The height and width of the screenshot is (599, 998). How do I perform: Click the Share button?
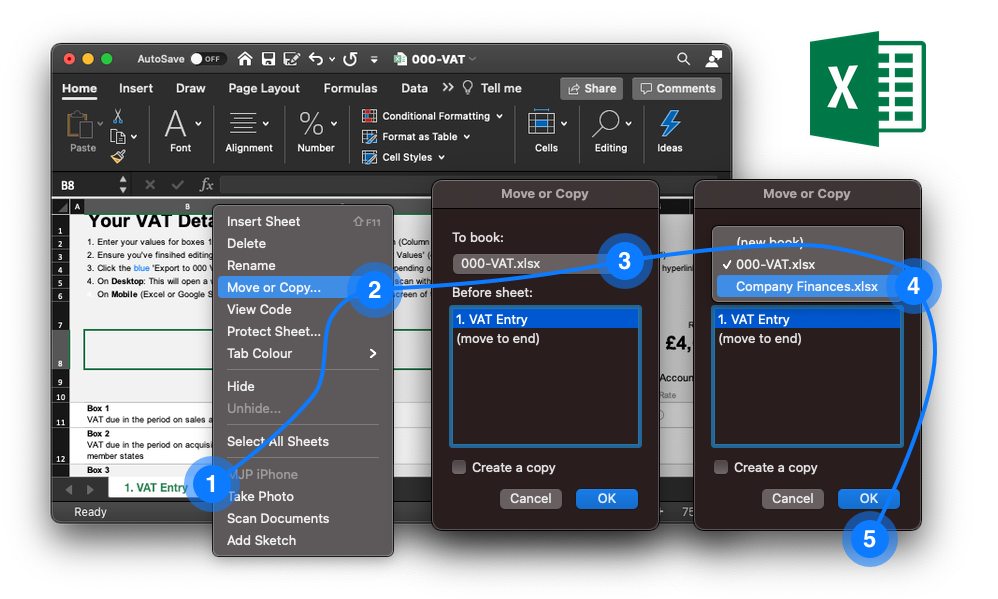[592, 88]
